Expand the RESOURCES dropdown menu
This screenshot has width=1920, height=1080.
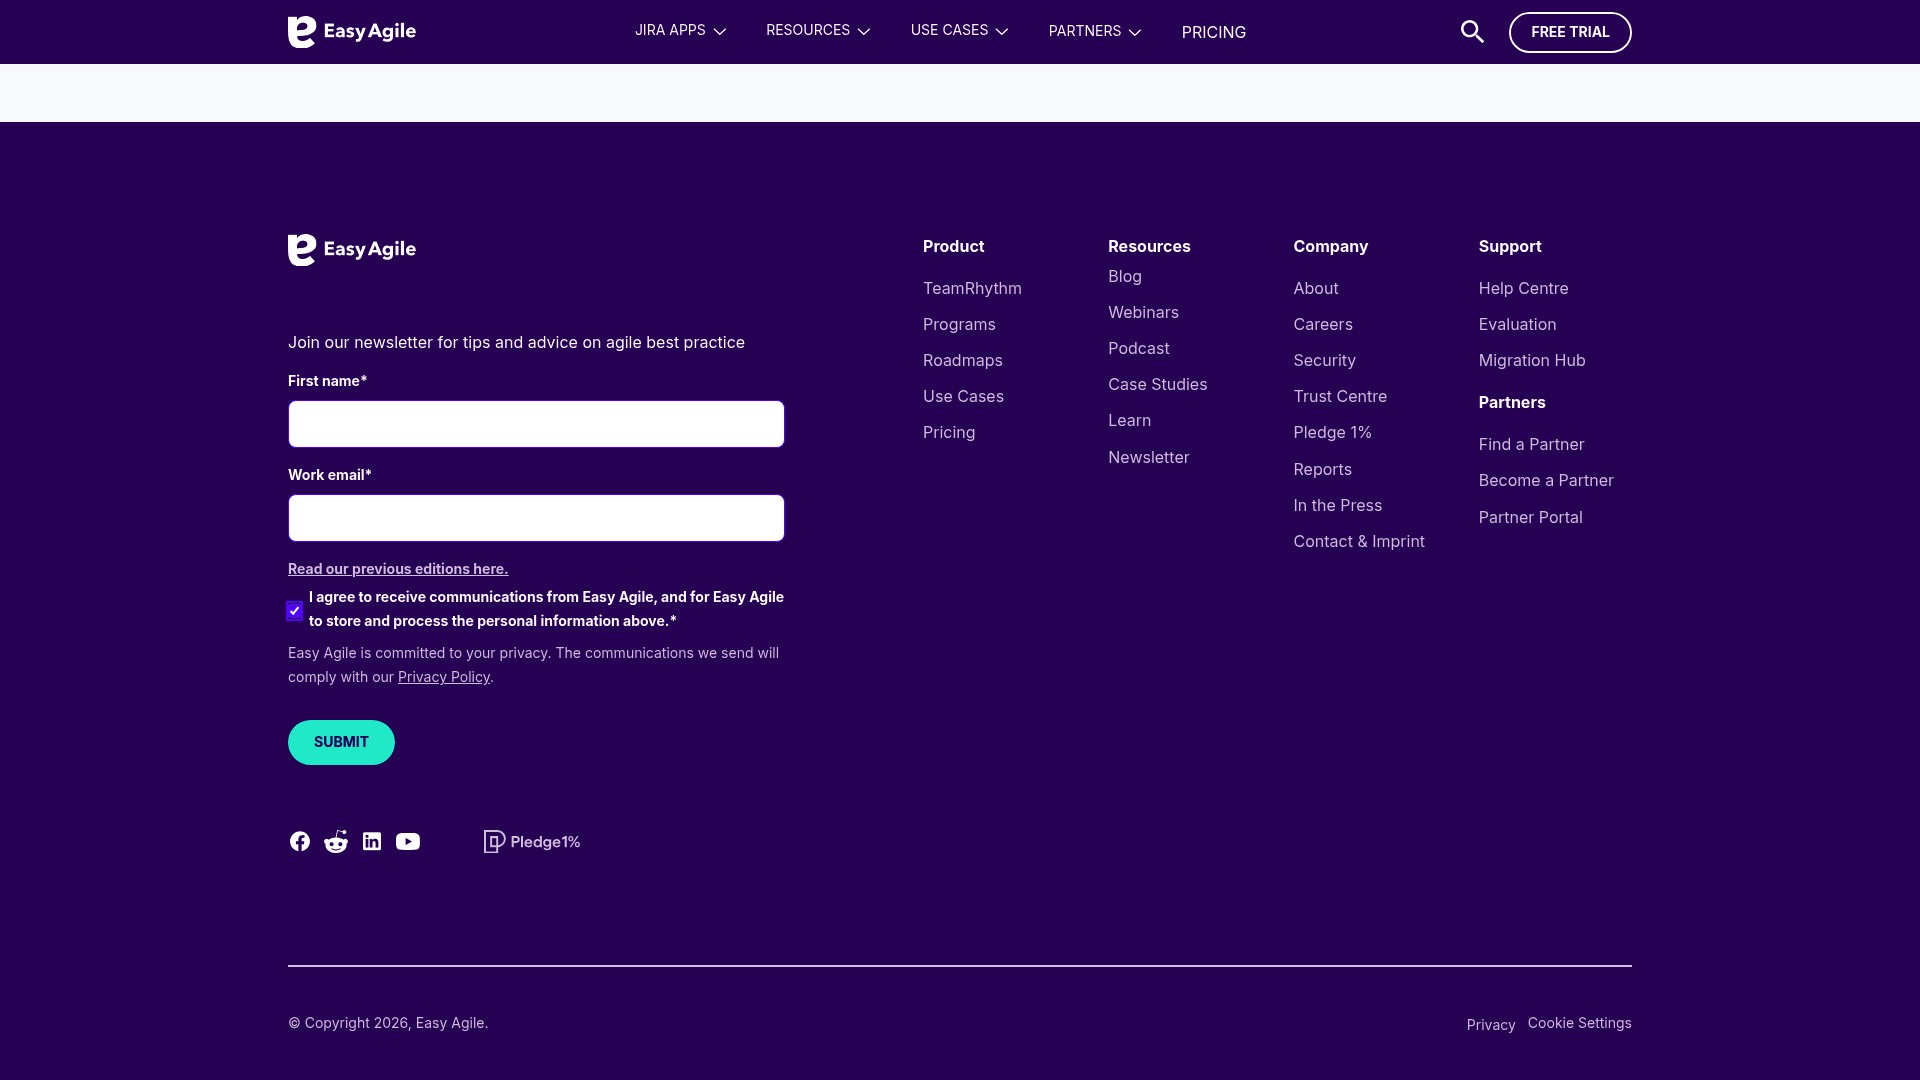click(818, 31)
